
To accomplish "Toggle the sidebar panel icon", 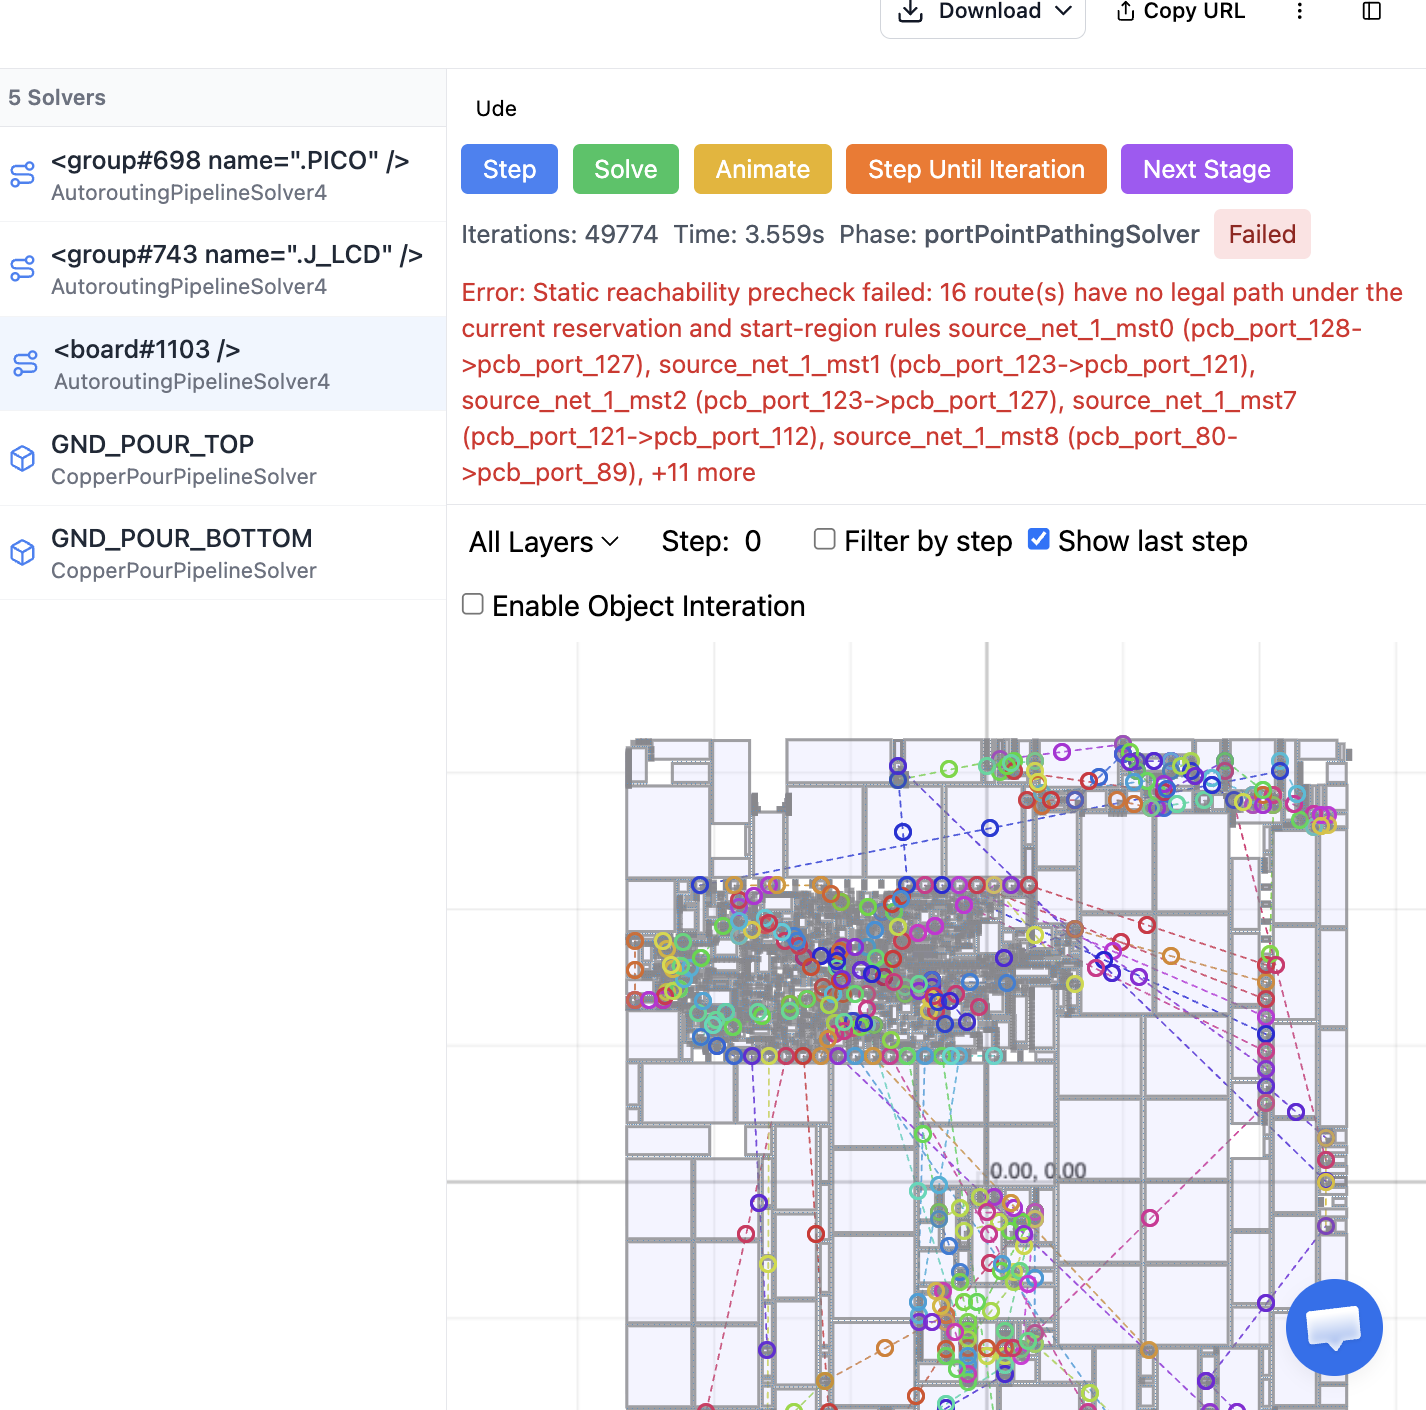I will [x=1372, y=11].
